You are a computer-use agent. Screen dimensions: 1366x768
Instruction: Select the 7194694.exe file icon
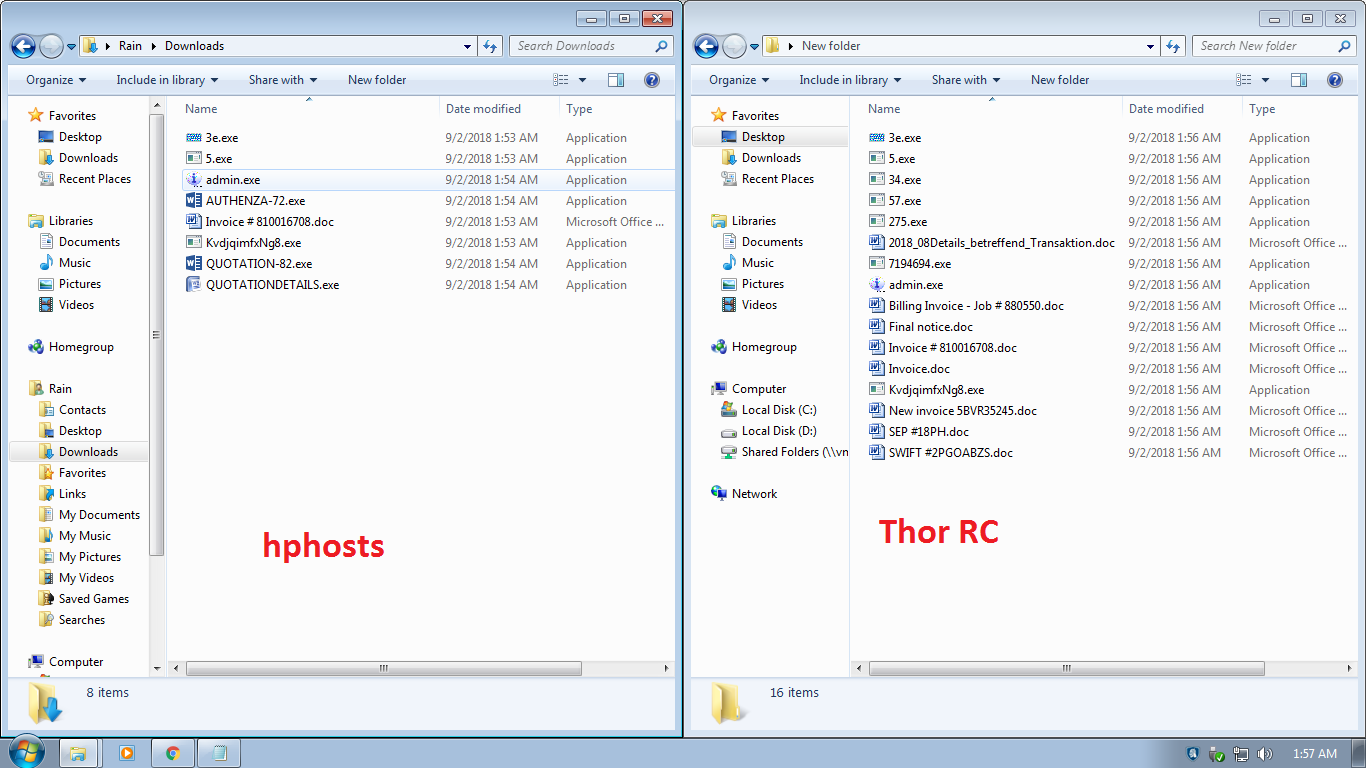pos(877,264)
